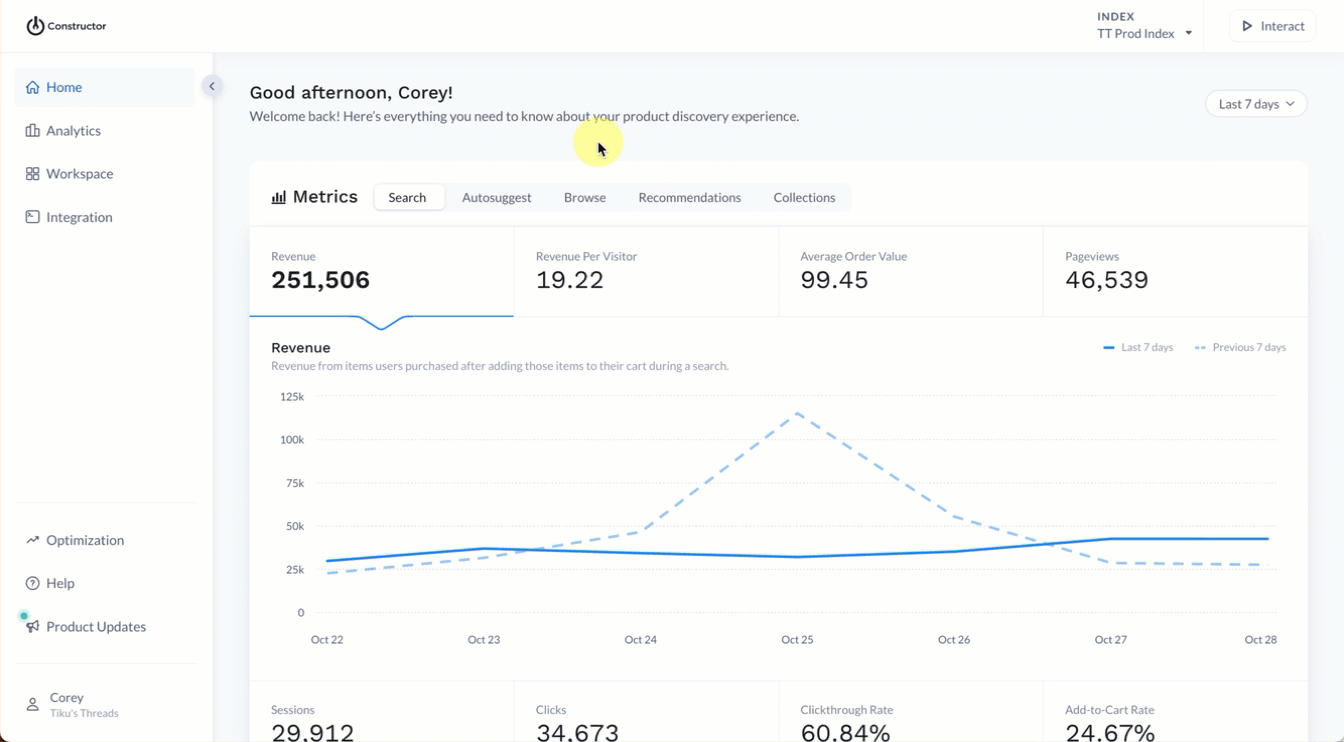The width and height of the screenshot is (1344, 742).
Task: Select the Integration terminal icon
Action: point(33,217)
